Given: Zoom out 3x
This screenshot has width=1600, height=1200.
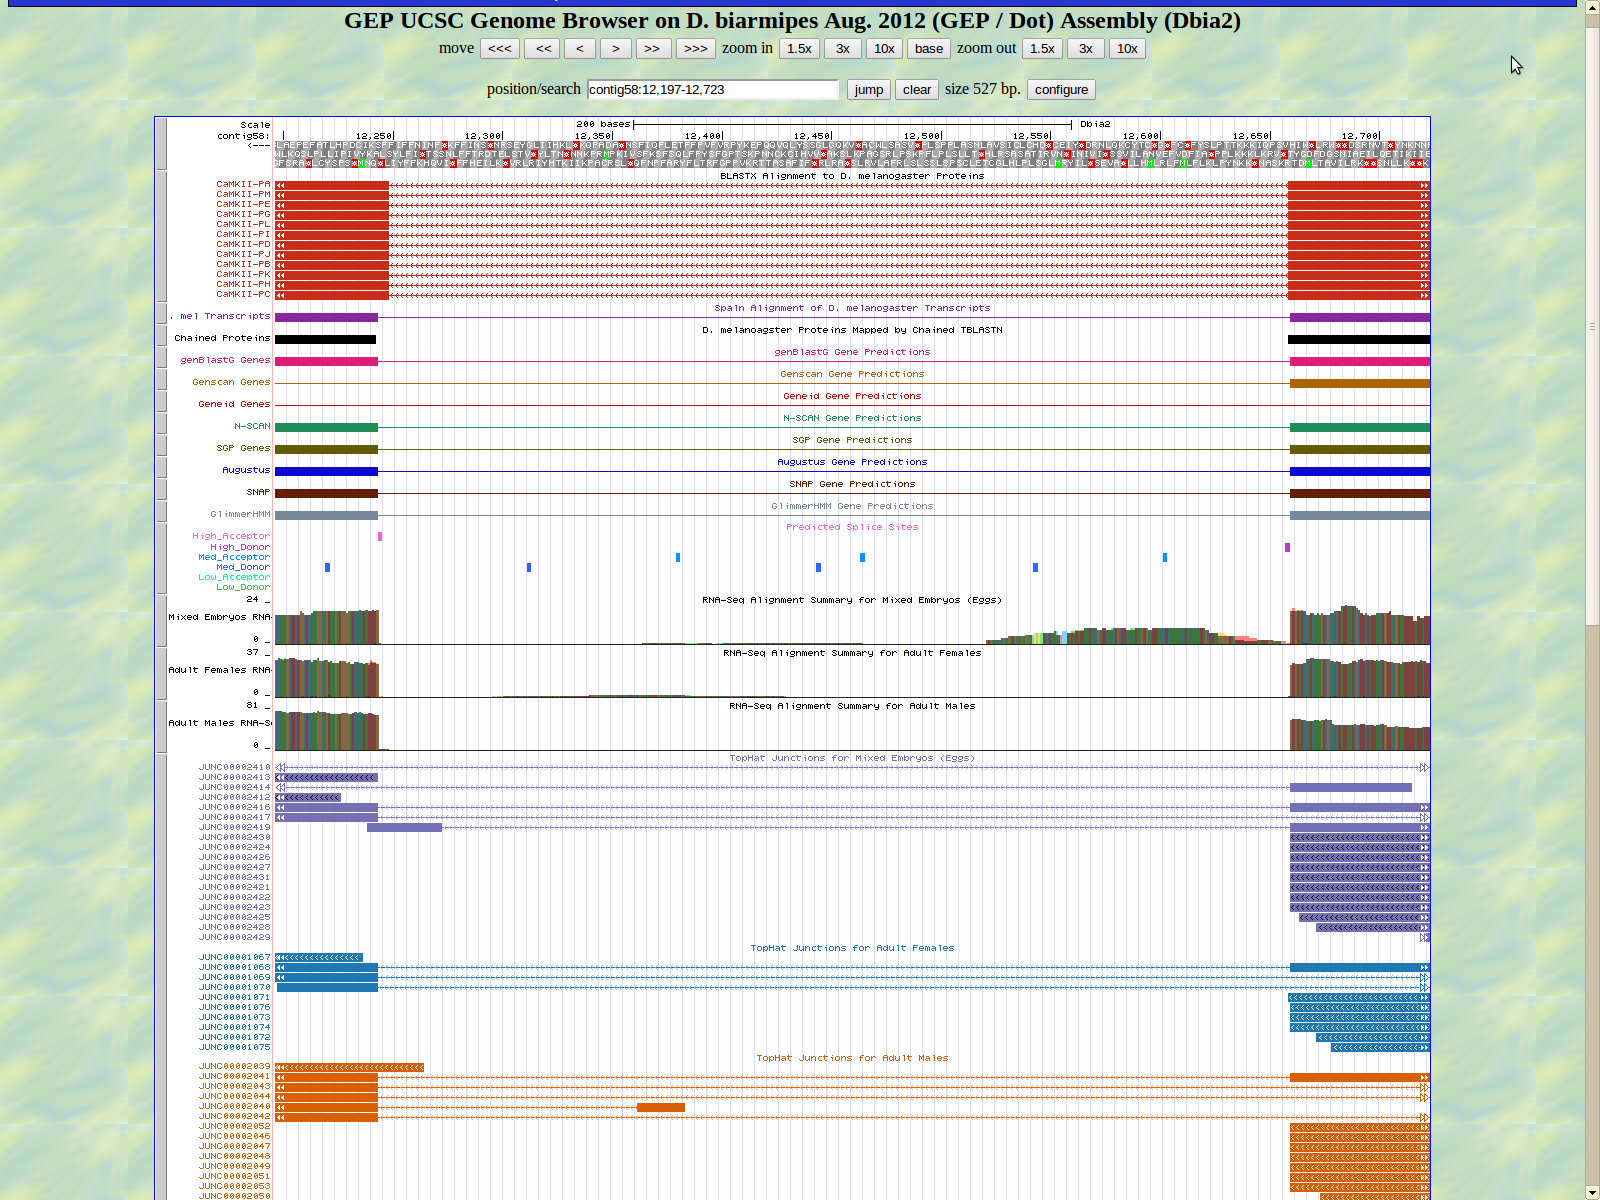Looking at the screenshot, I should click(1085, 48).
